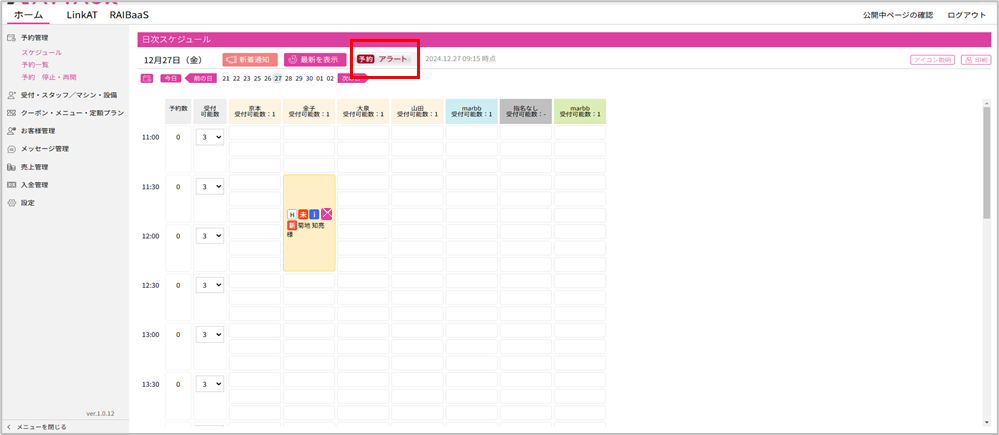Click the 新着通知 button

click(x=249, y=60)
